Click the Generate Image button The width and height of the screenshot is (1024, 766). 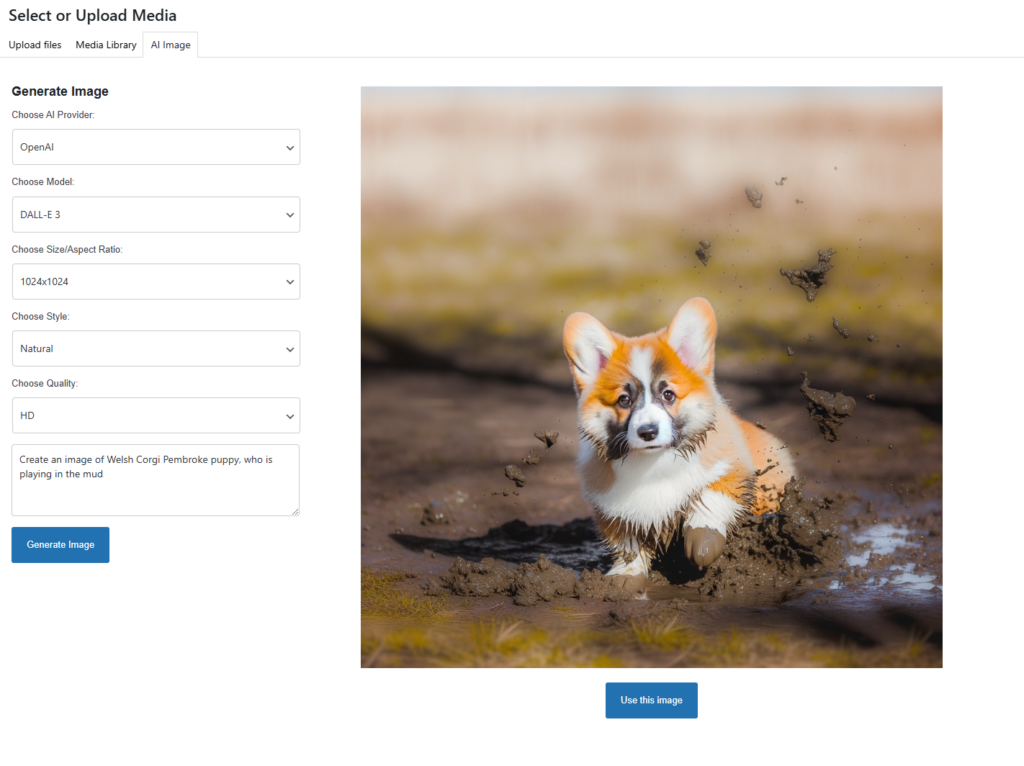pyautogui.click(x=60, y=545)
